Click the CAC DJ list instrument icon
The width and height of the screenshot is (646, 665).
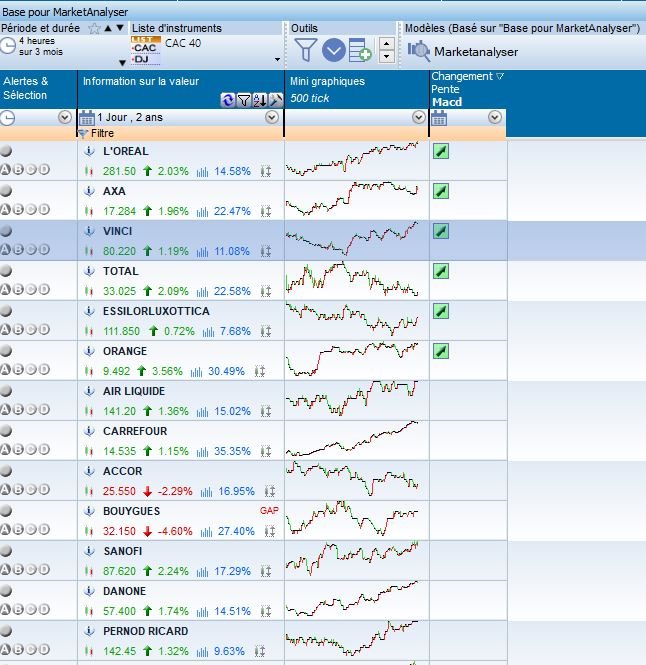145,50
